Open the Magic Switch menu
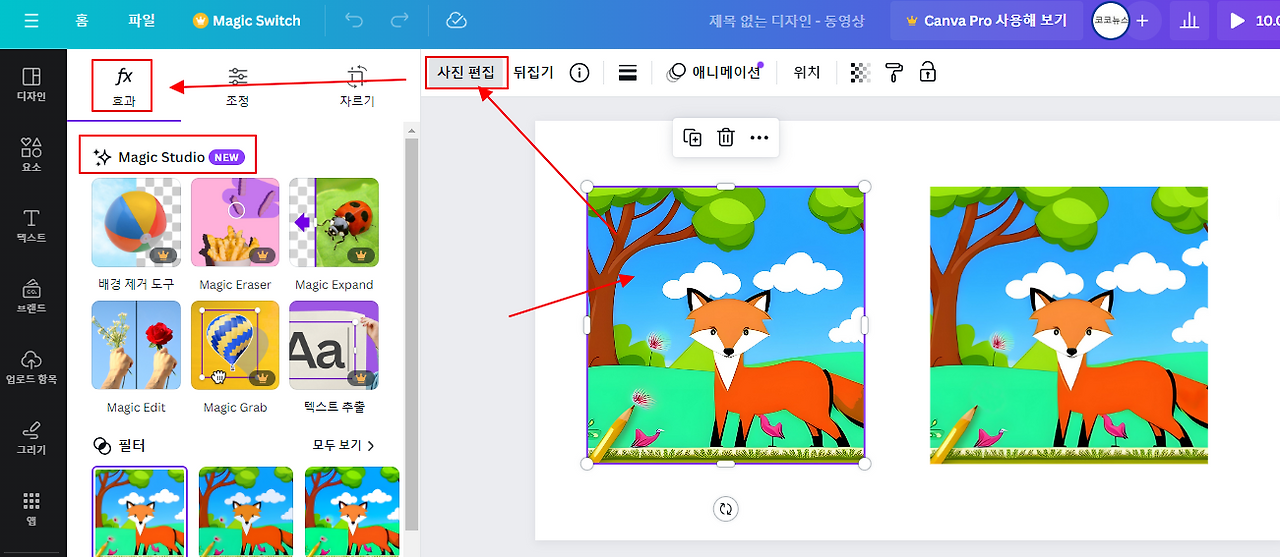 (246, 20)
